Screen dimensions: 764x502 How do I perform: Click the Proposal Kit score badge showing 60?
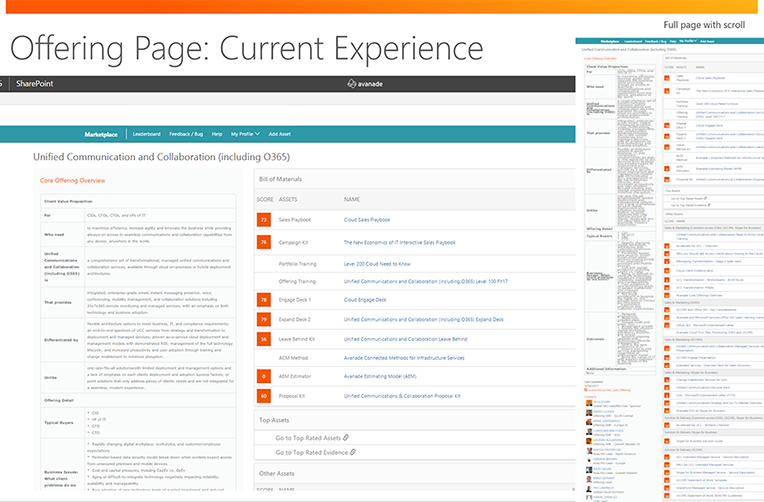point(264,396)
